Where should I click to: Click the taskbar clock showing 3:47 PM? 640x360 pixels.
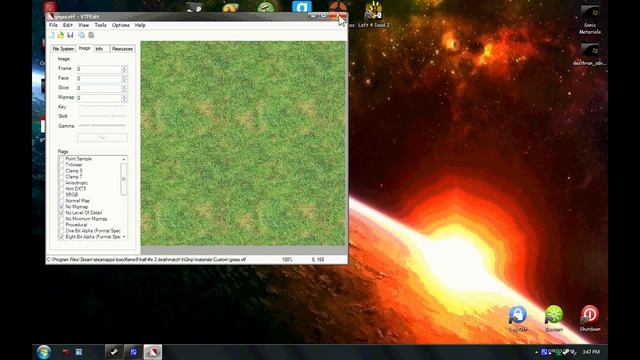(591, 352)
